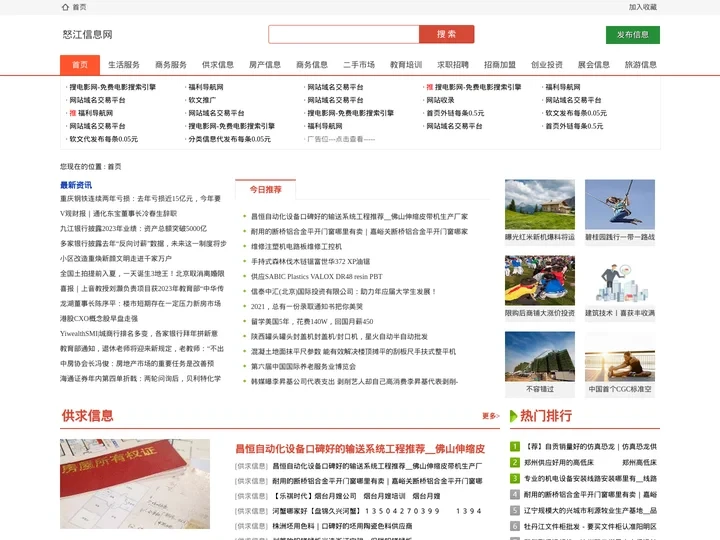This screenshot has width=720, height=540.
Task: Click the 怒江信息网 site logo
Action: 88,35
